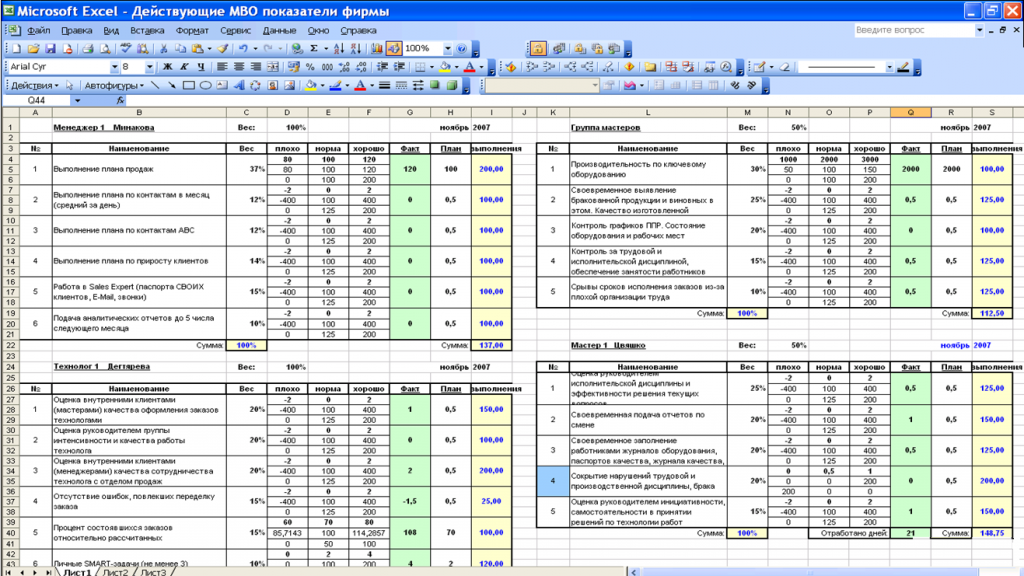Expand the line style dropdown in borders toolbar
The width and height of the screenshot is (1024, 576).
(x=889, y=67)
